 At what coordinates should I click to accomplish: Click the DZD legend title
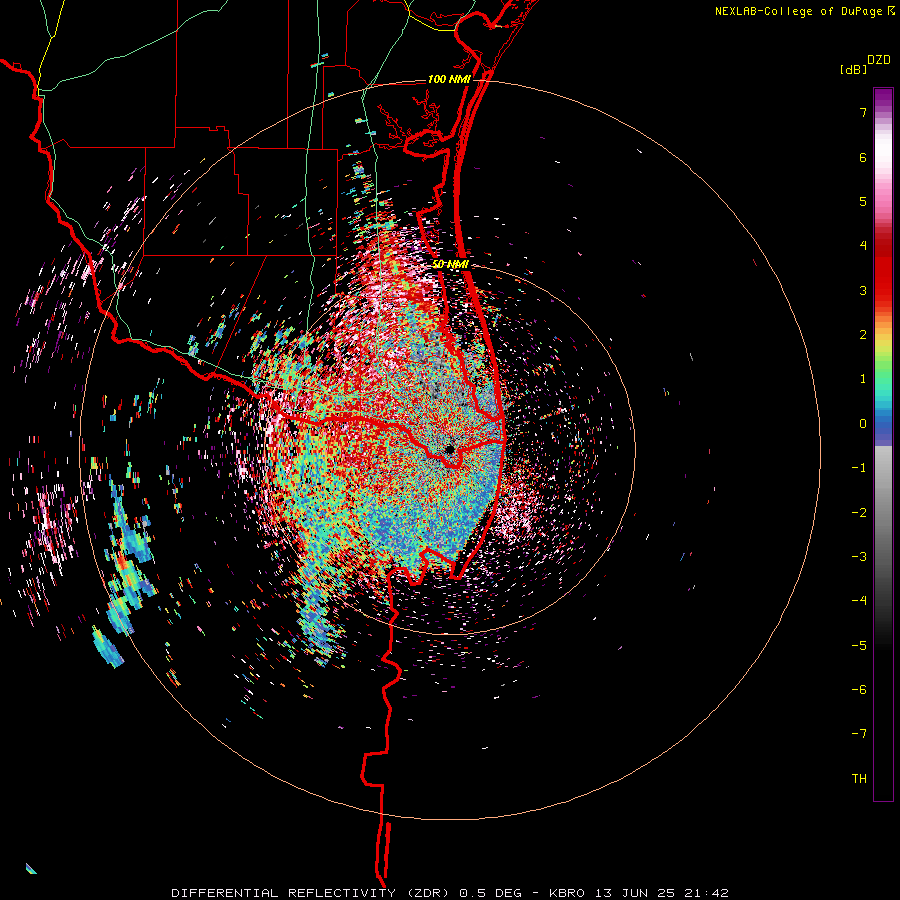coord(879,60)
